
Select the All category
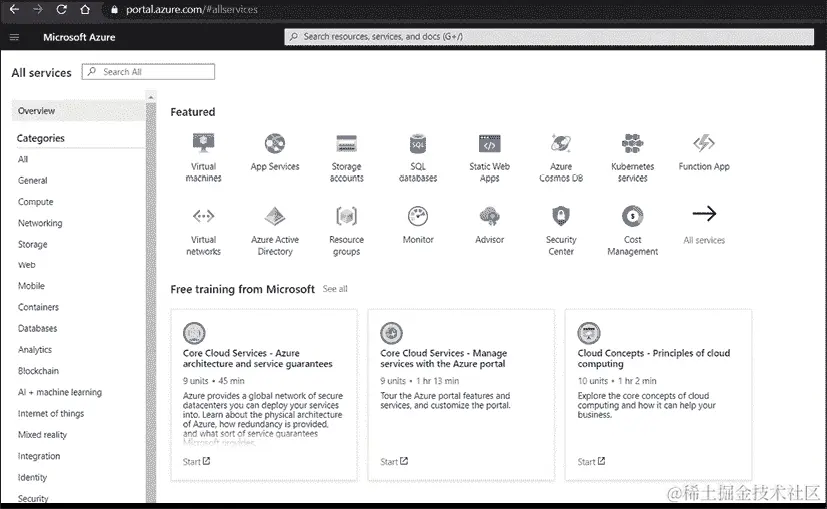click(23, 159)
